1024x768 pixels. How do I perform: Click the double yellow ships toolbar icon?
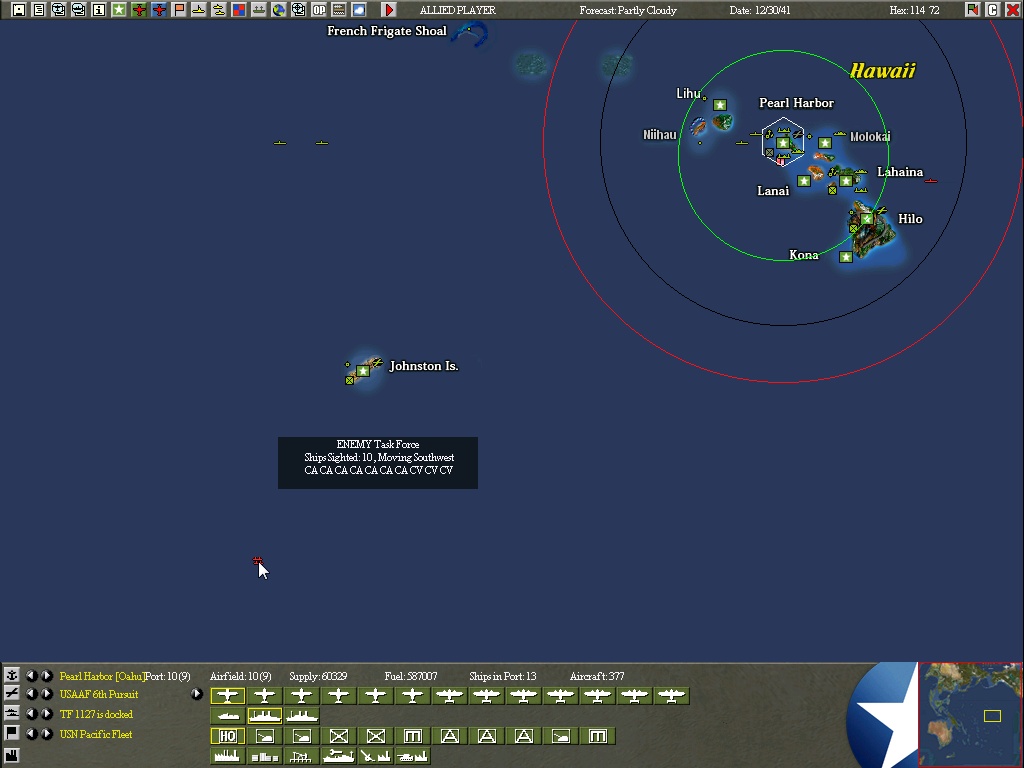click(219, 10)
